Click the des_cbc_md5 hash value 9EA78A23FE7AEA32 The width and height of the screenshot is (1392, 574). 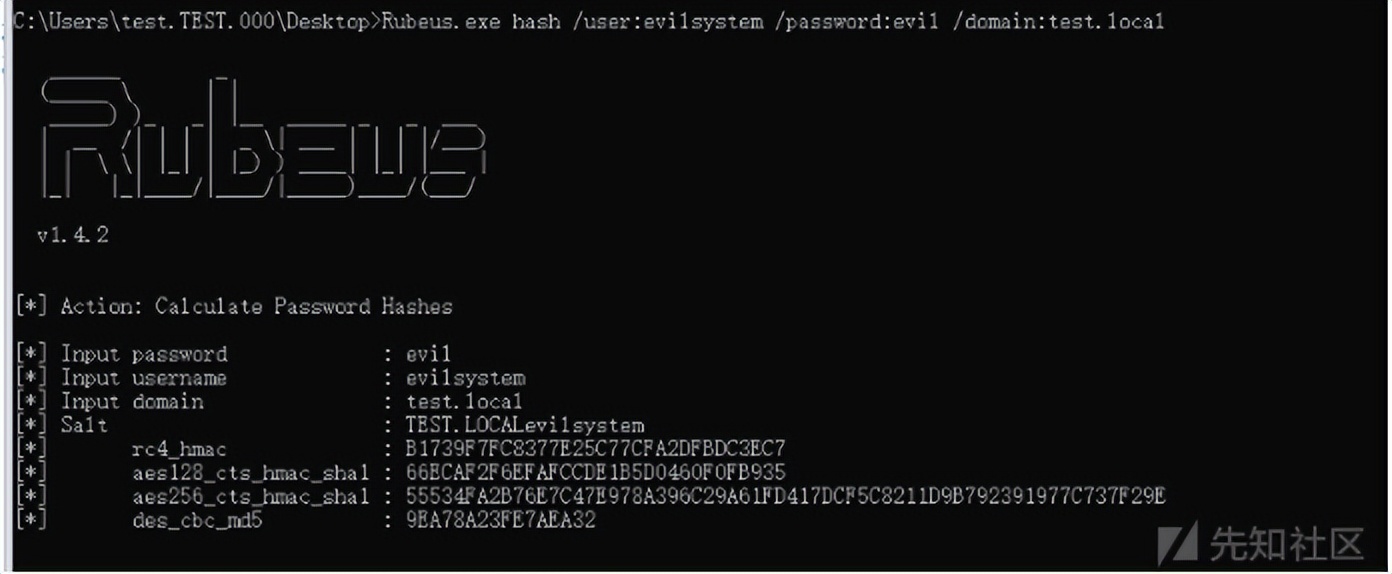click(x=501, y=520)
